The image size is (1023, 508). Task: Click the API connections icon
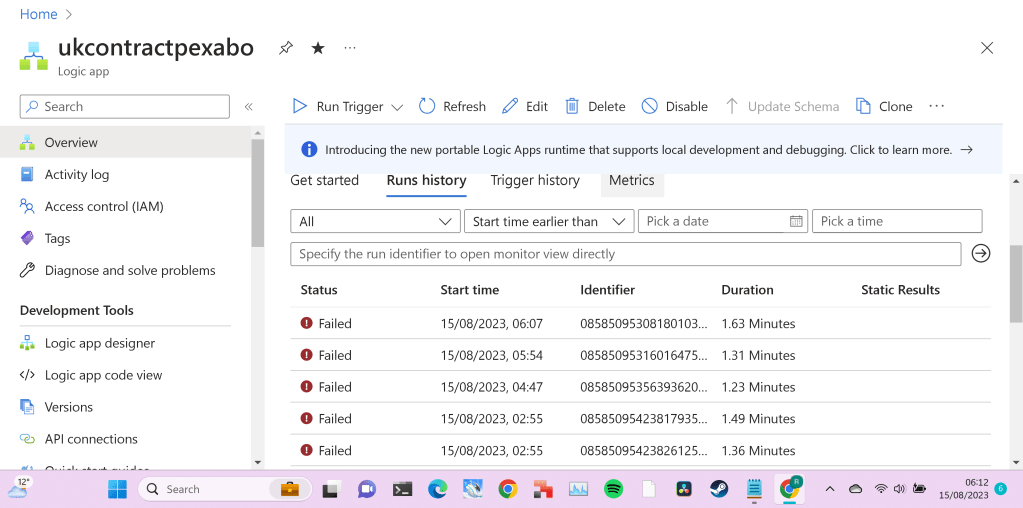pyautogui.click(x=27, y=439)
